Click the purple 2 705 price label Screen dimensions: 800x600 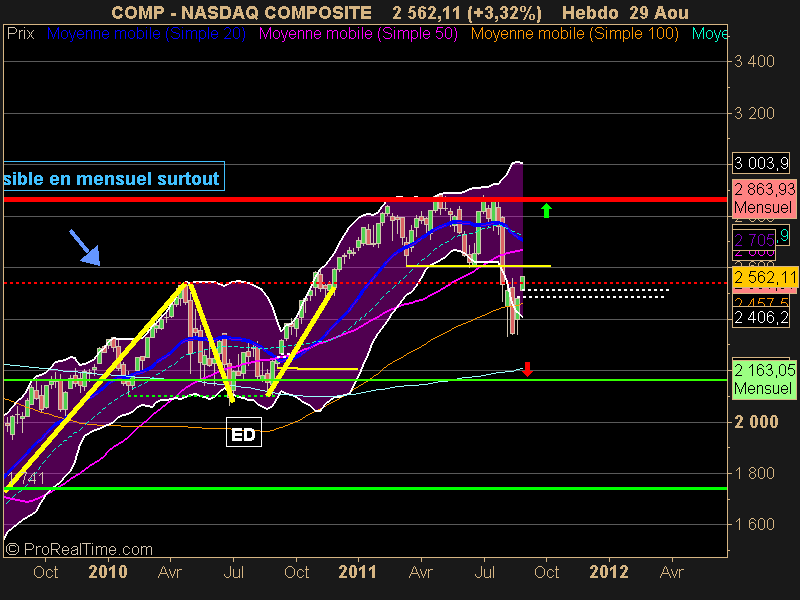[755, 239]
